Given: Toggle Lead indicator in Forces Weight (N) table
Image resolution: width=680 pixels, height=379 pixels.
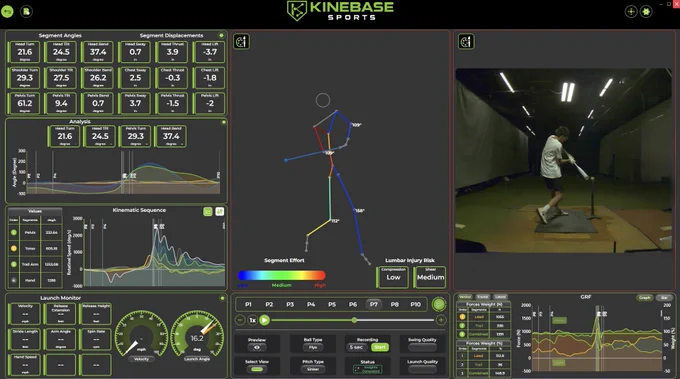Looking at the screenshot, I should pyautogui.click(x=462, y=317).
